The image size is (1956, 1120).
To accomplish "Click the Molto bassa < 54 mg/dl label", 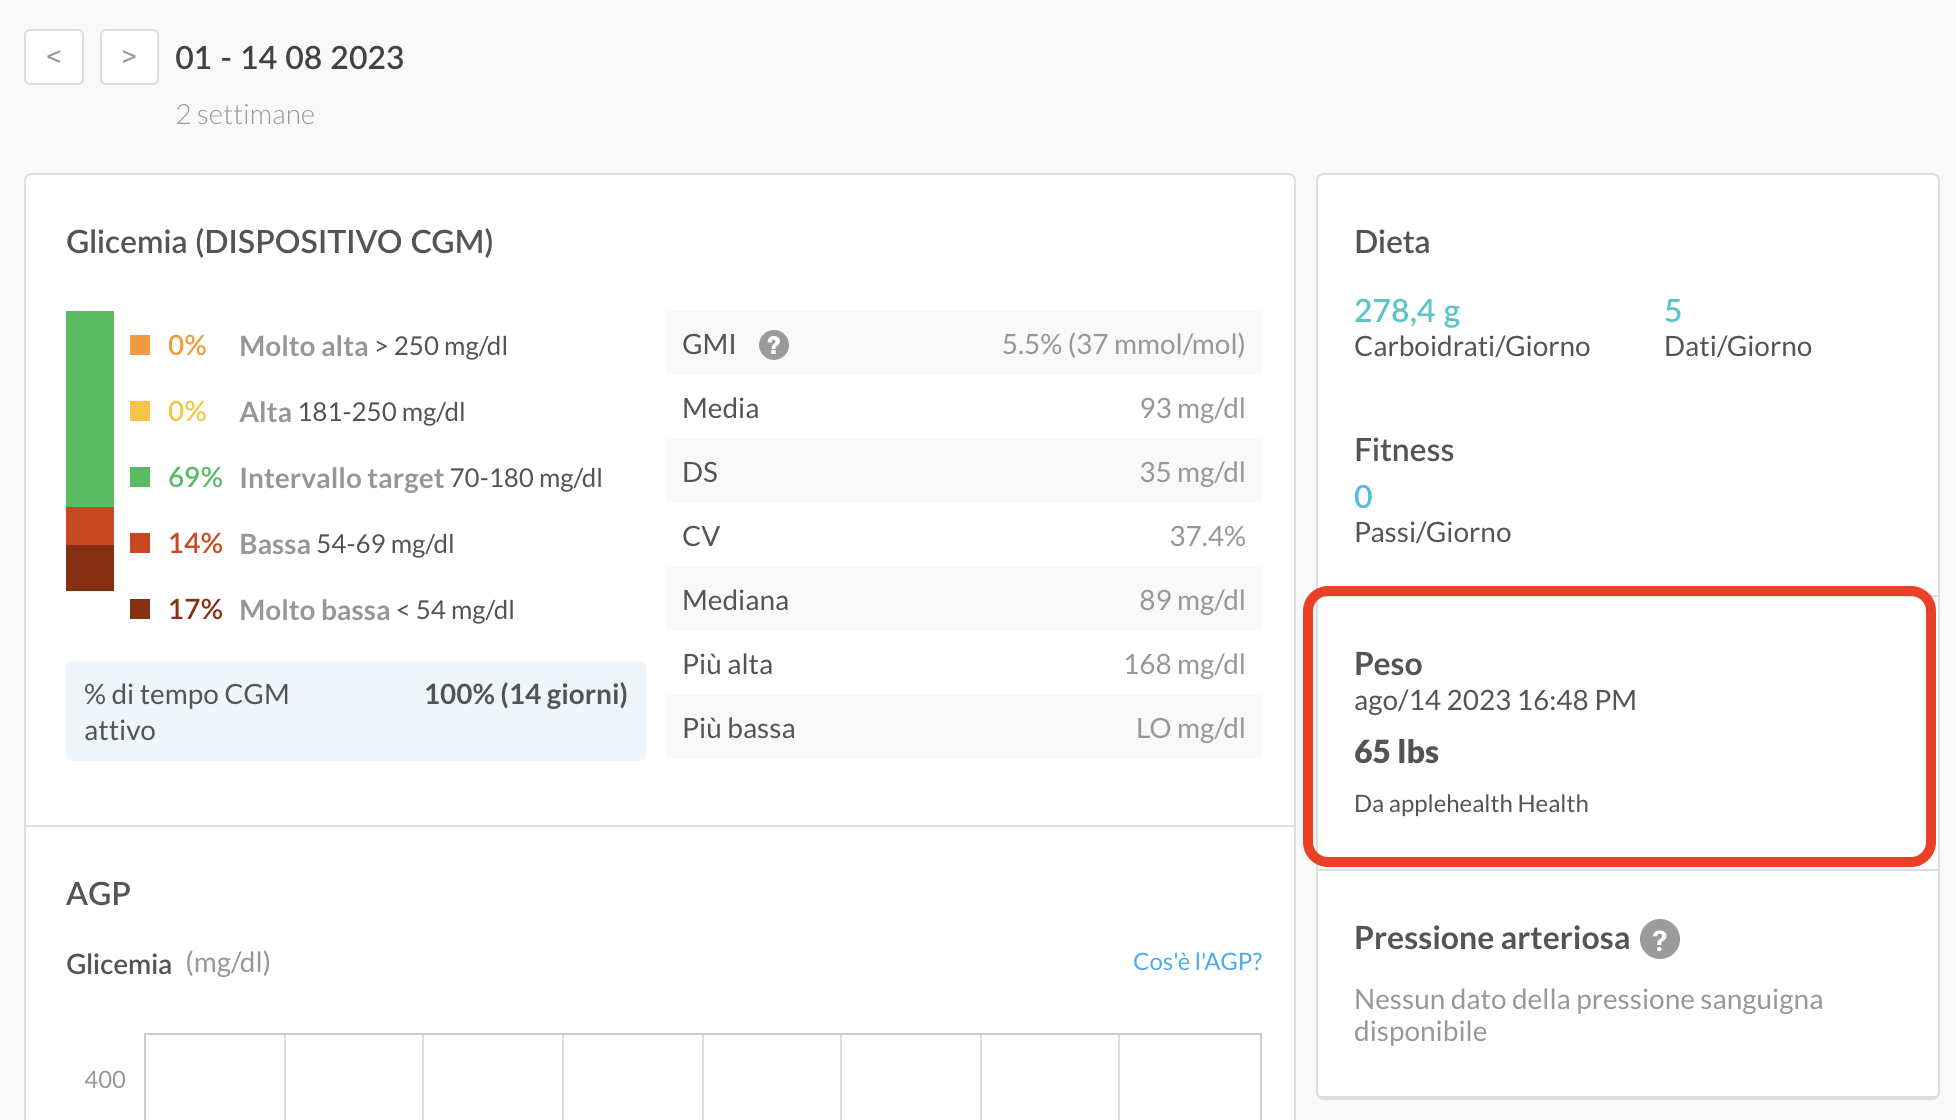I will click(x=377, y=610).
